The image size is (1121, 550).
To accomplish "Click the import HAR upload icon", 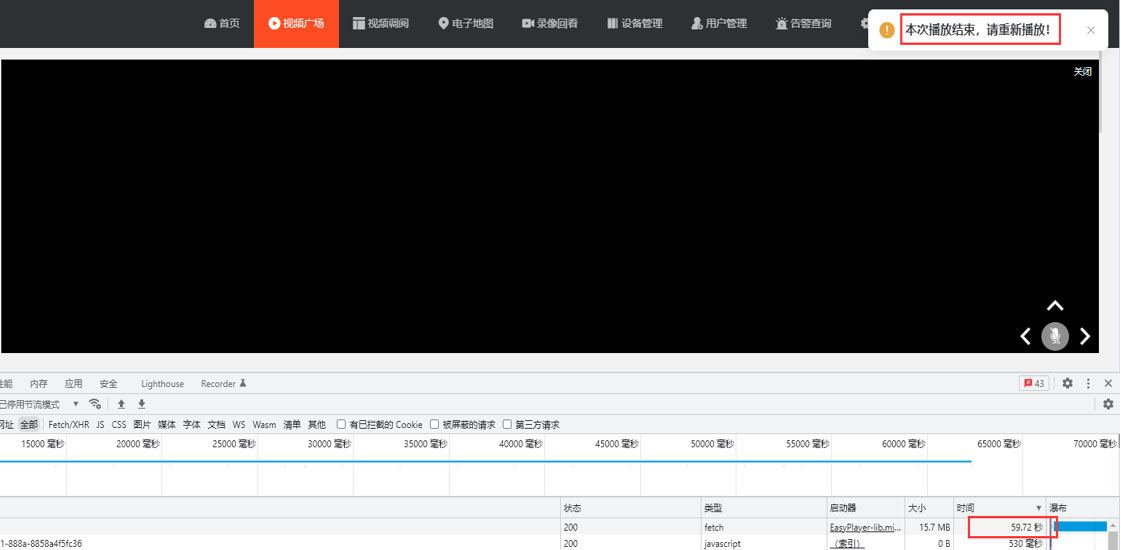I will [x=121, y=404].
